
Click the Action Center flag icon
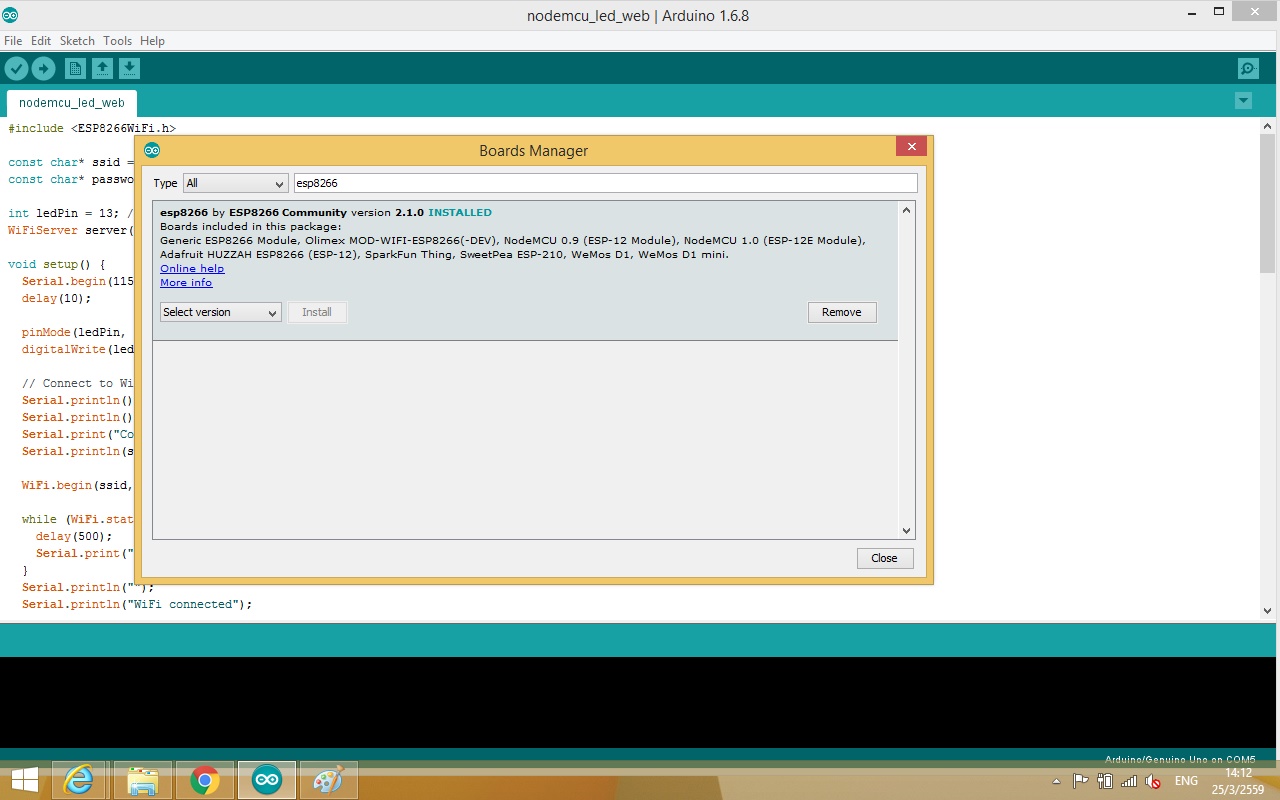(x=1081, y=781)
